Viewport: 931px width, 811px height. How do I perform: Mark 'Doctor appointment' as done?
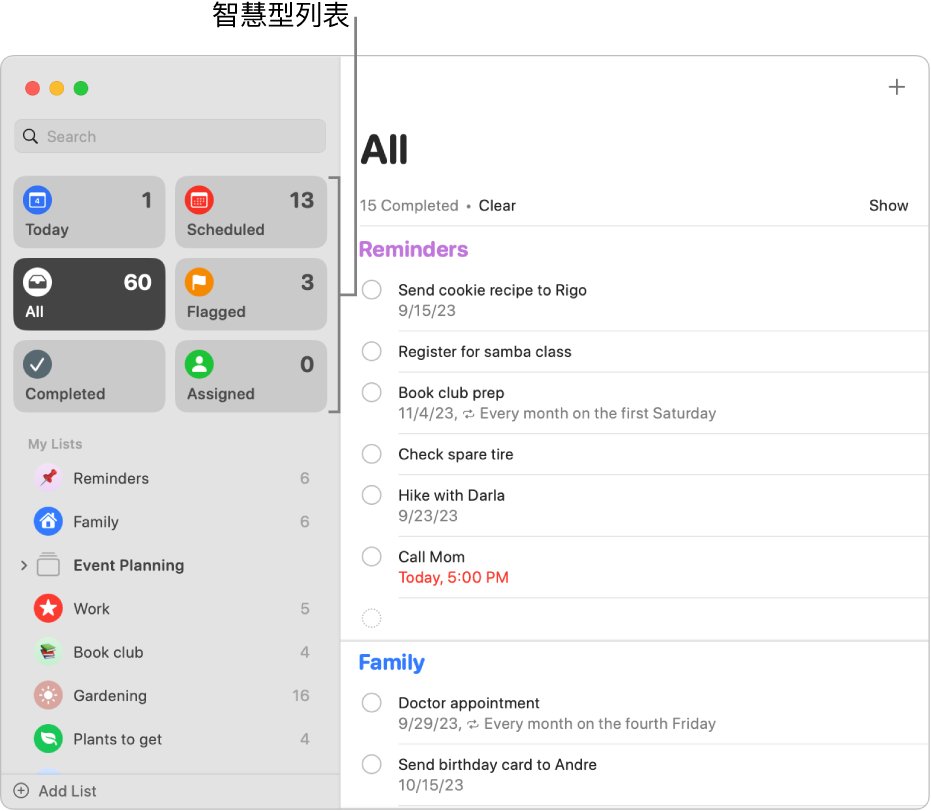(372, 703)
